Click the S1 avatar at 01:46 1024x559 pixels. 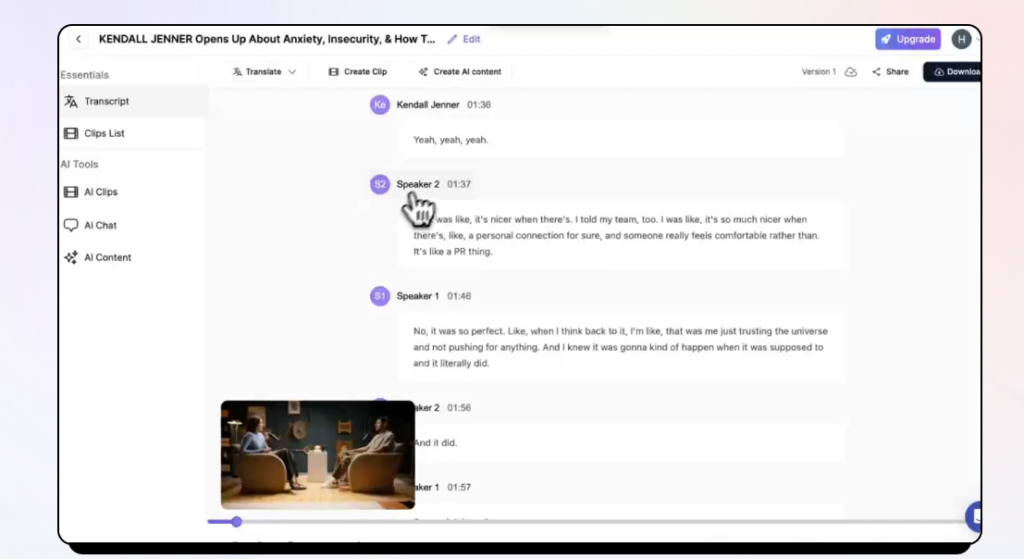(379, 296)
